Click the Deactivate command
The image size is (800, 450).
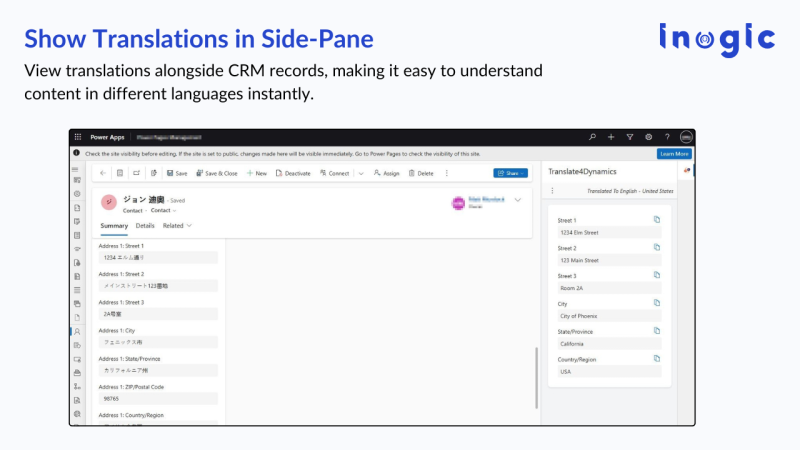point(292,173)
